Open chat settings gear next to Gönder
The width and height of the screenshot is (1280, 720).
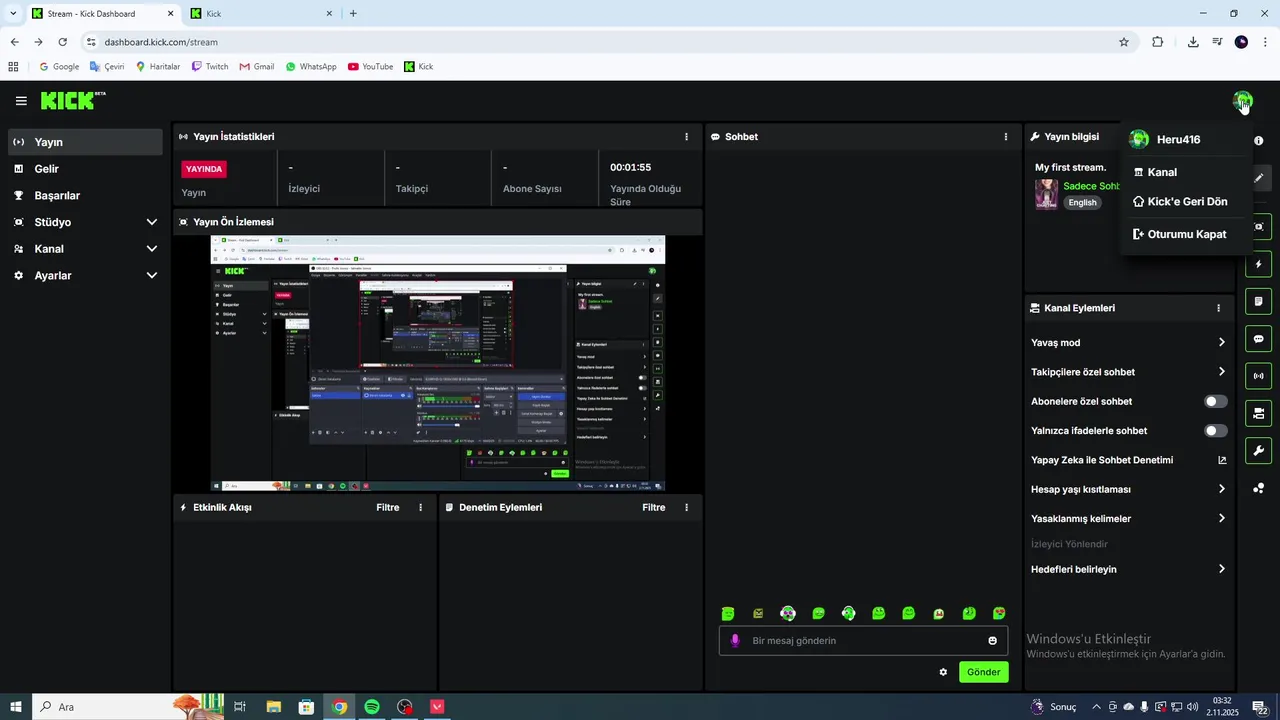[943, 672]
